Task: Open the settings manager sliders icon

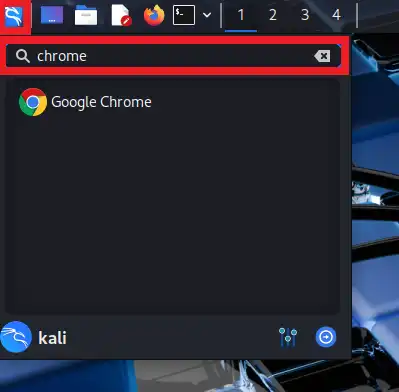Action: (288, 337)
